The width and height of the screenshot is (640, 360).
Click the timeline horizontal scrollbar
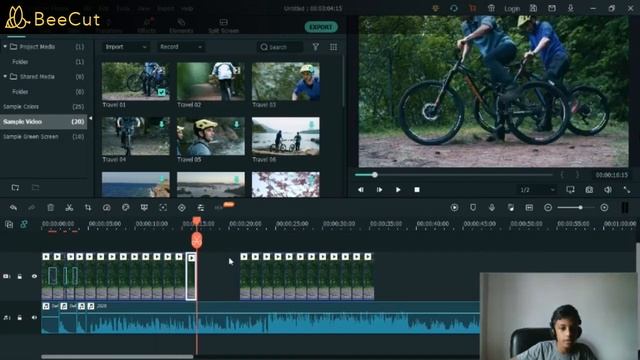pos(117,357)
